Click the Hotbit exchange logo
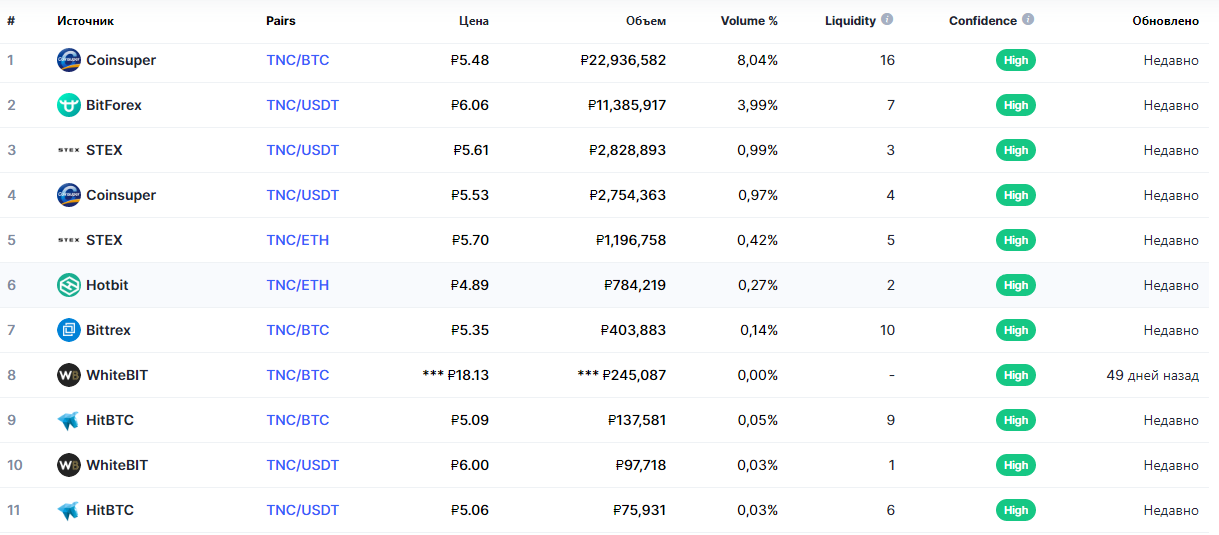 click(x=68, y=285)
